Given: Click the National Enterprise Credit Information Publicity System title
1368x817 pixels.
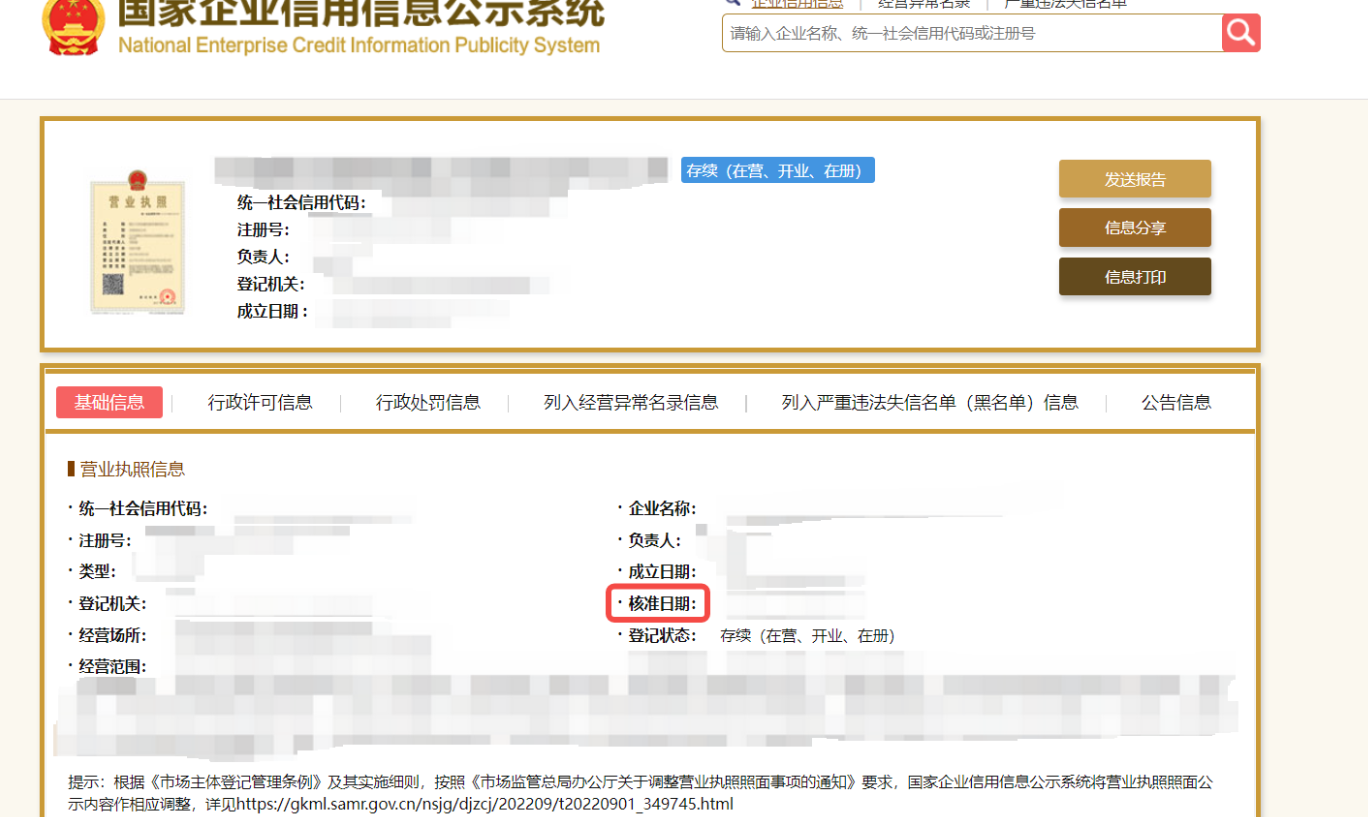Looking at the screenshot, I should [x=359, y=45].
